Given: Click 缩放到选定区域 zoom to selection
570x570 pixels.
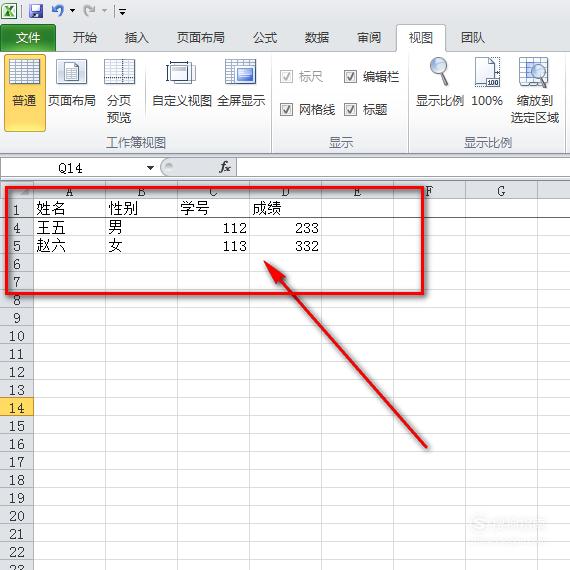Looking at the screenshot, I should [534, 91].
